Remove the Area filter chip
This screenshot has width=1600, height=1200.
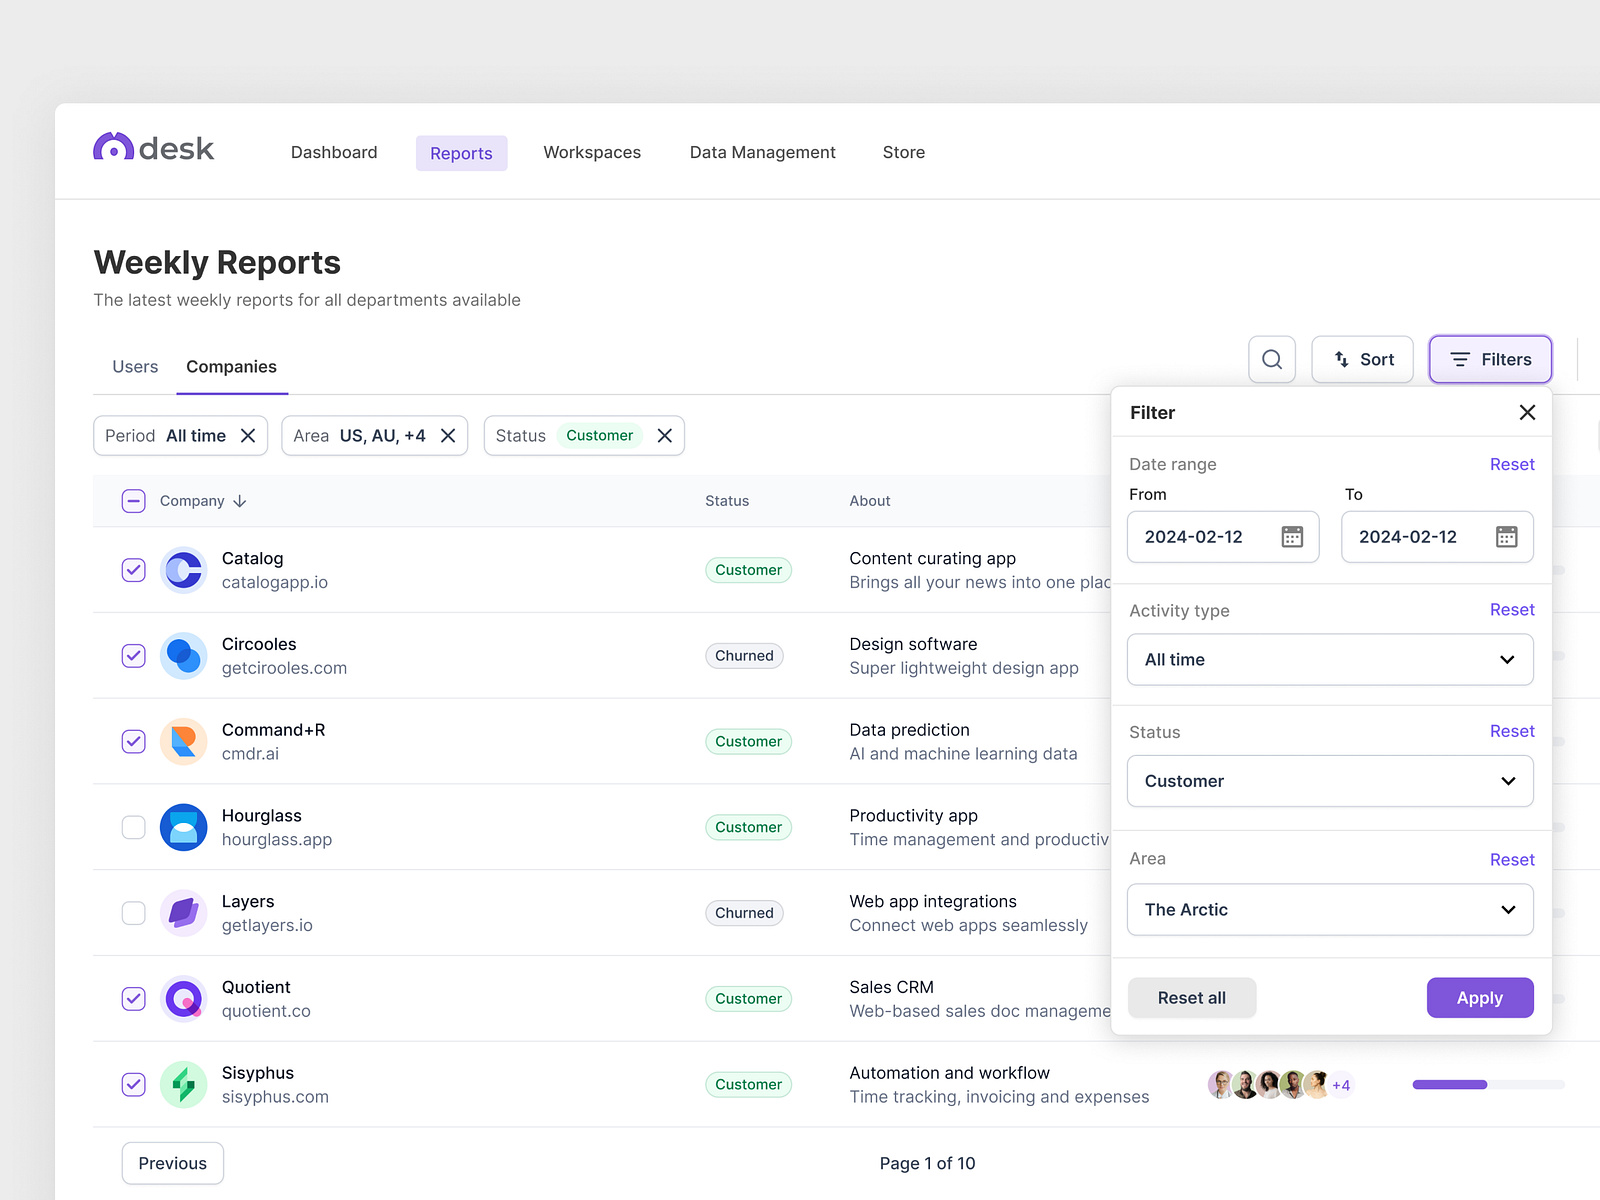pos(448,436)
